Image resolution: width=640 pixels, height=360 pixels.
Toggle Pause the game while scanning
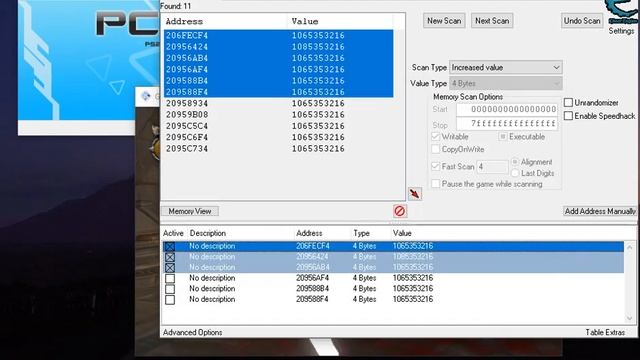[x=436, y=184]
